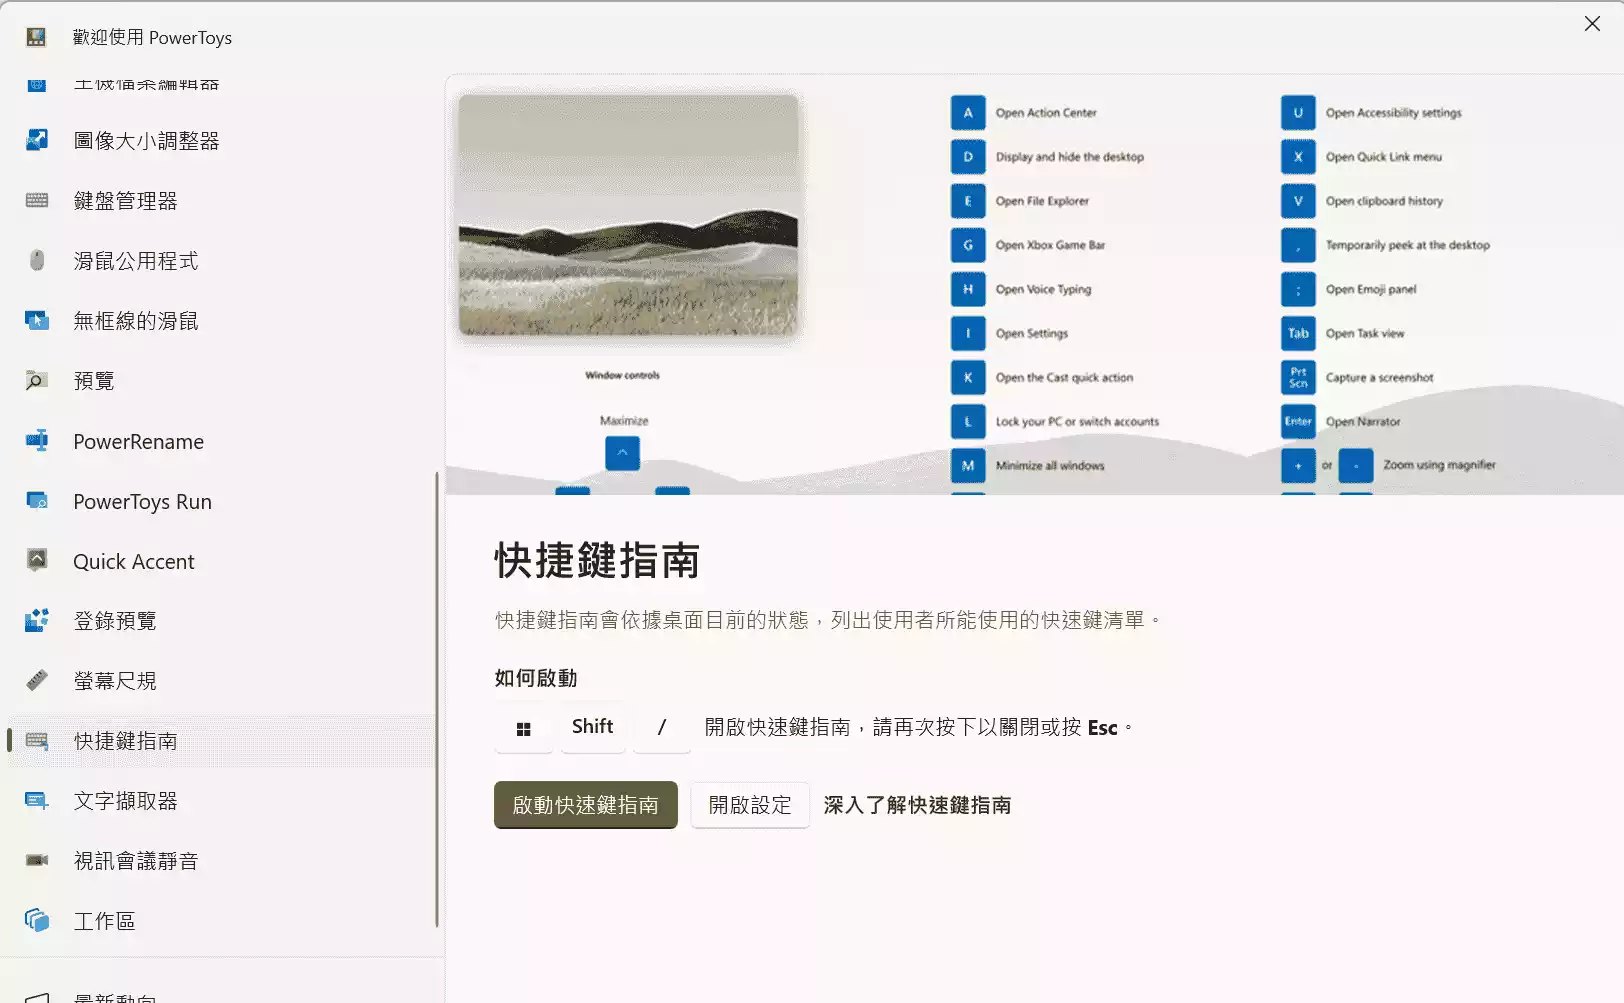This screenshot has width=1624, height=1003.
Task: Click the 快捷鍵指南 heading text
Action: coord(597,560)
